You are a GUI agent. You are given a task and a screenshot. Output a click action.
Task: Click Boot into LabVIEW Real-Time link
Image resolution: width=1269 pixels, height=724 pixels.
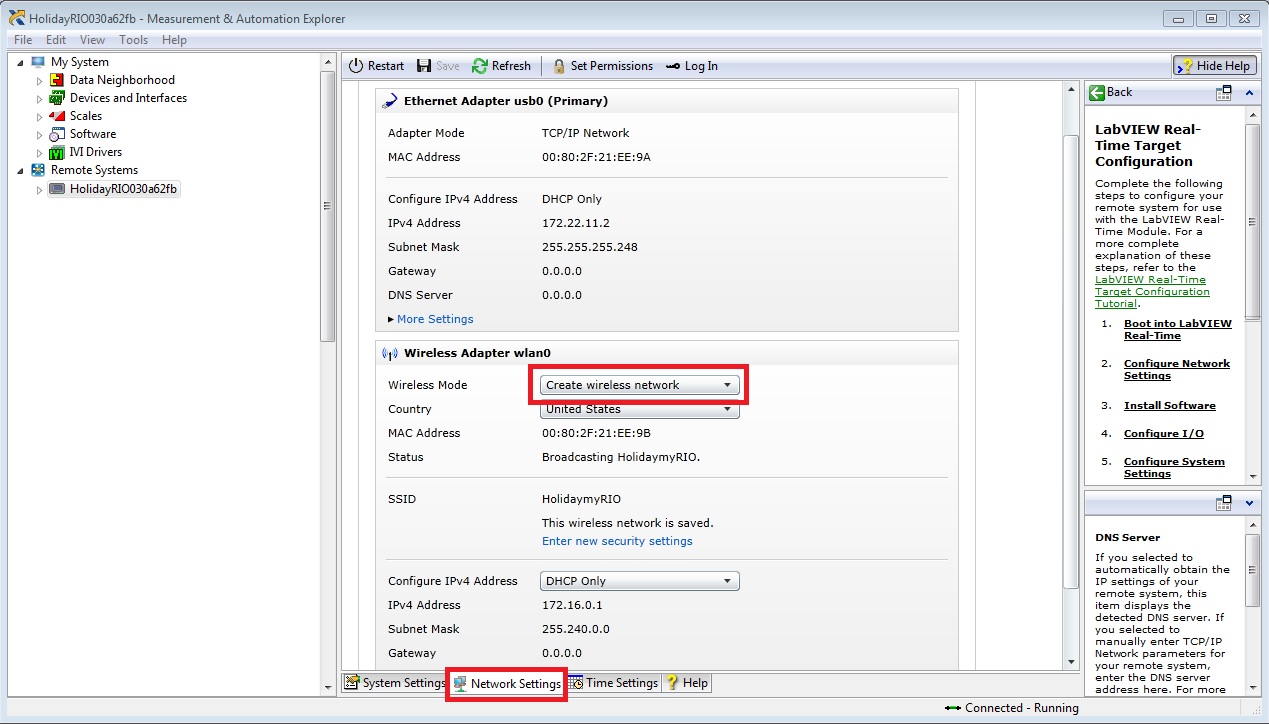(x=1178, y=330)
